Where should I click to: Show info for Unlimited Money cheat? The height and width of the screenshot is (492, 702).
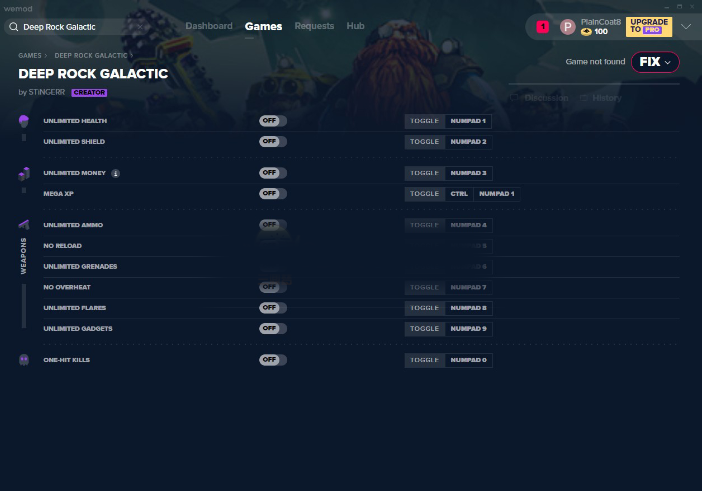[116, 173]
